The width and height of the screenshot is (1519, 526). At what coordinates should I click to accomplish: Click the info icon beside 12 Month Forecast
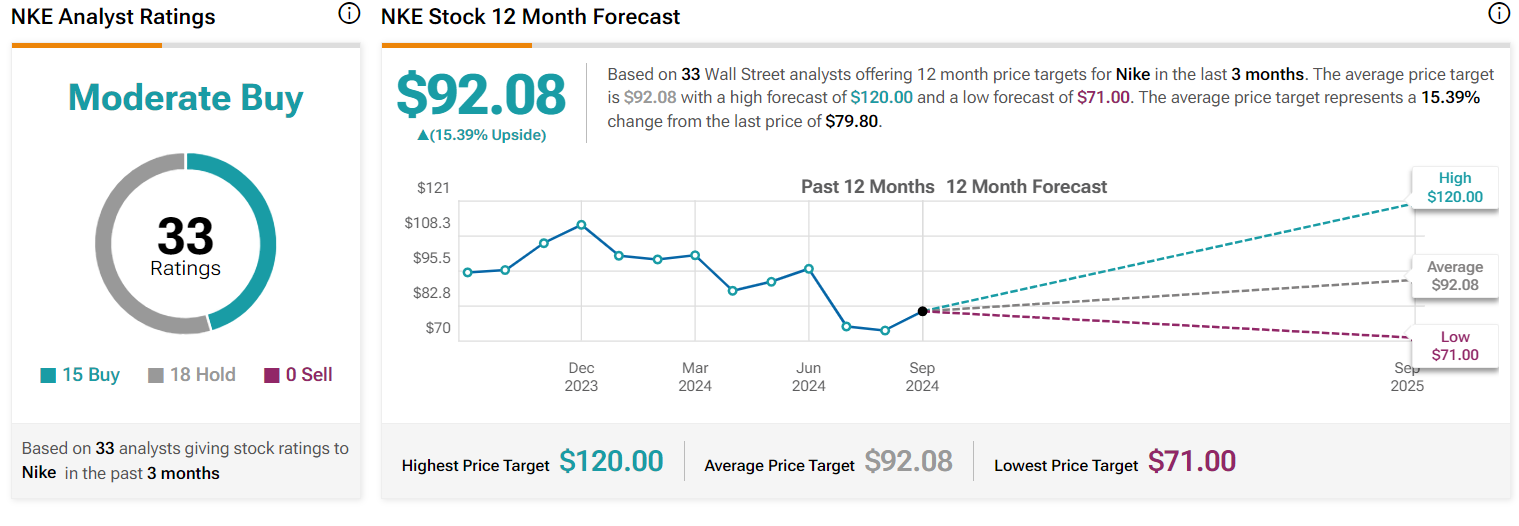click(x=1498, y=14)
